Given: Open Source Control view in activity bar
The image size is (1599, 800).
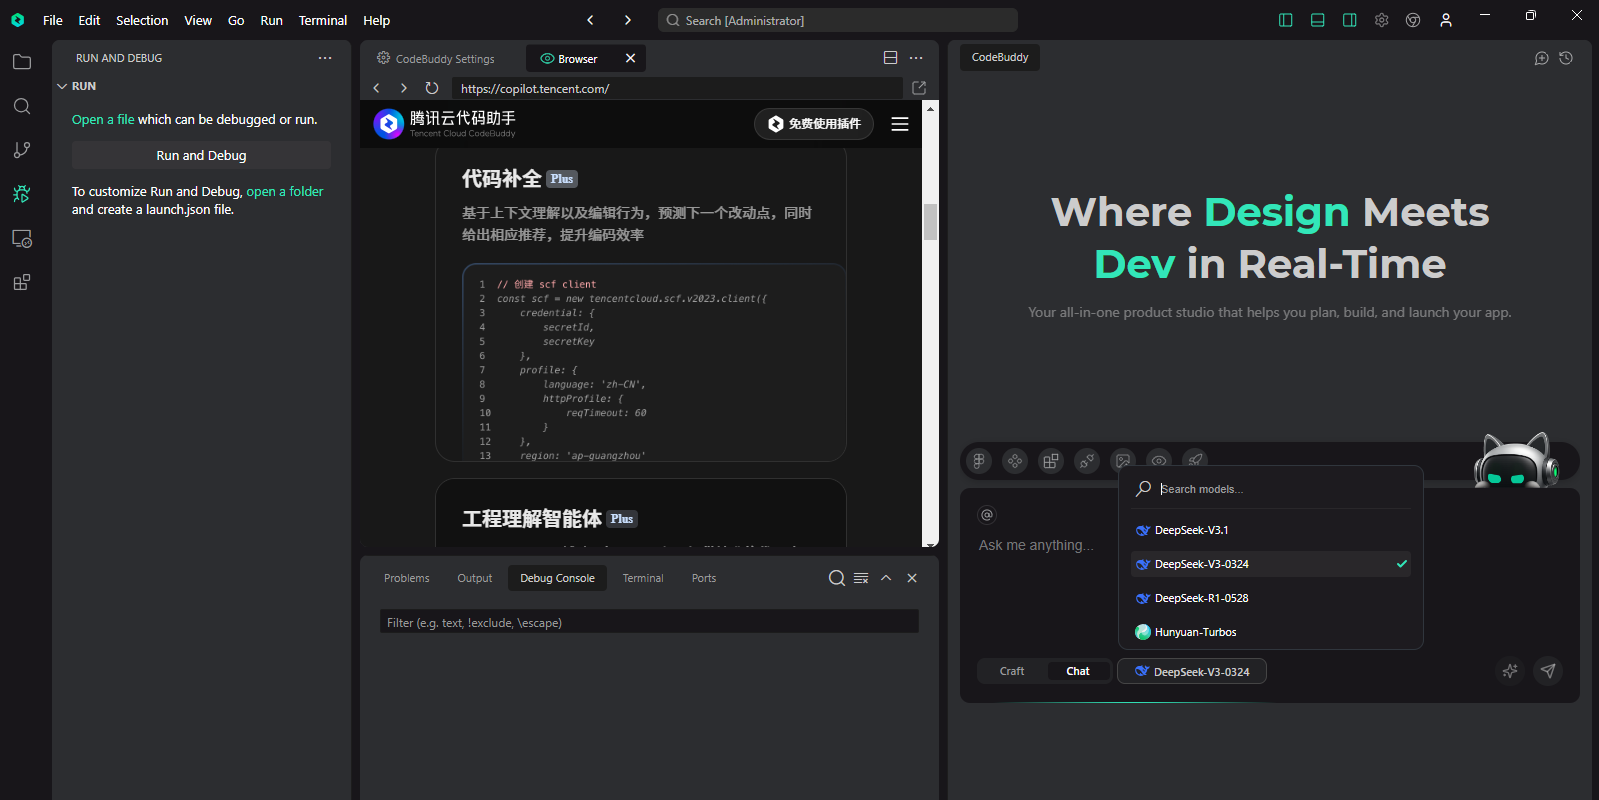Looking at the screenshot, I should pos(22,150).
